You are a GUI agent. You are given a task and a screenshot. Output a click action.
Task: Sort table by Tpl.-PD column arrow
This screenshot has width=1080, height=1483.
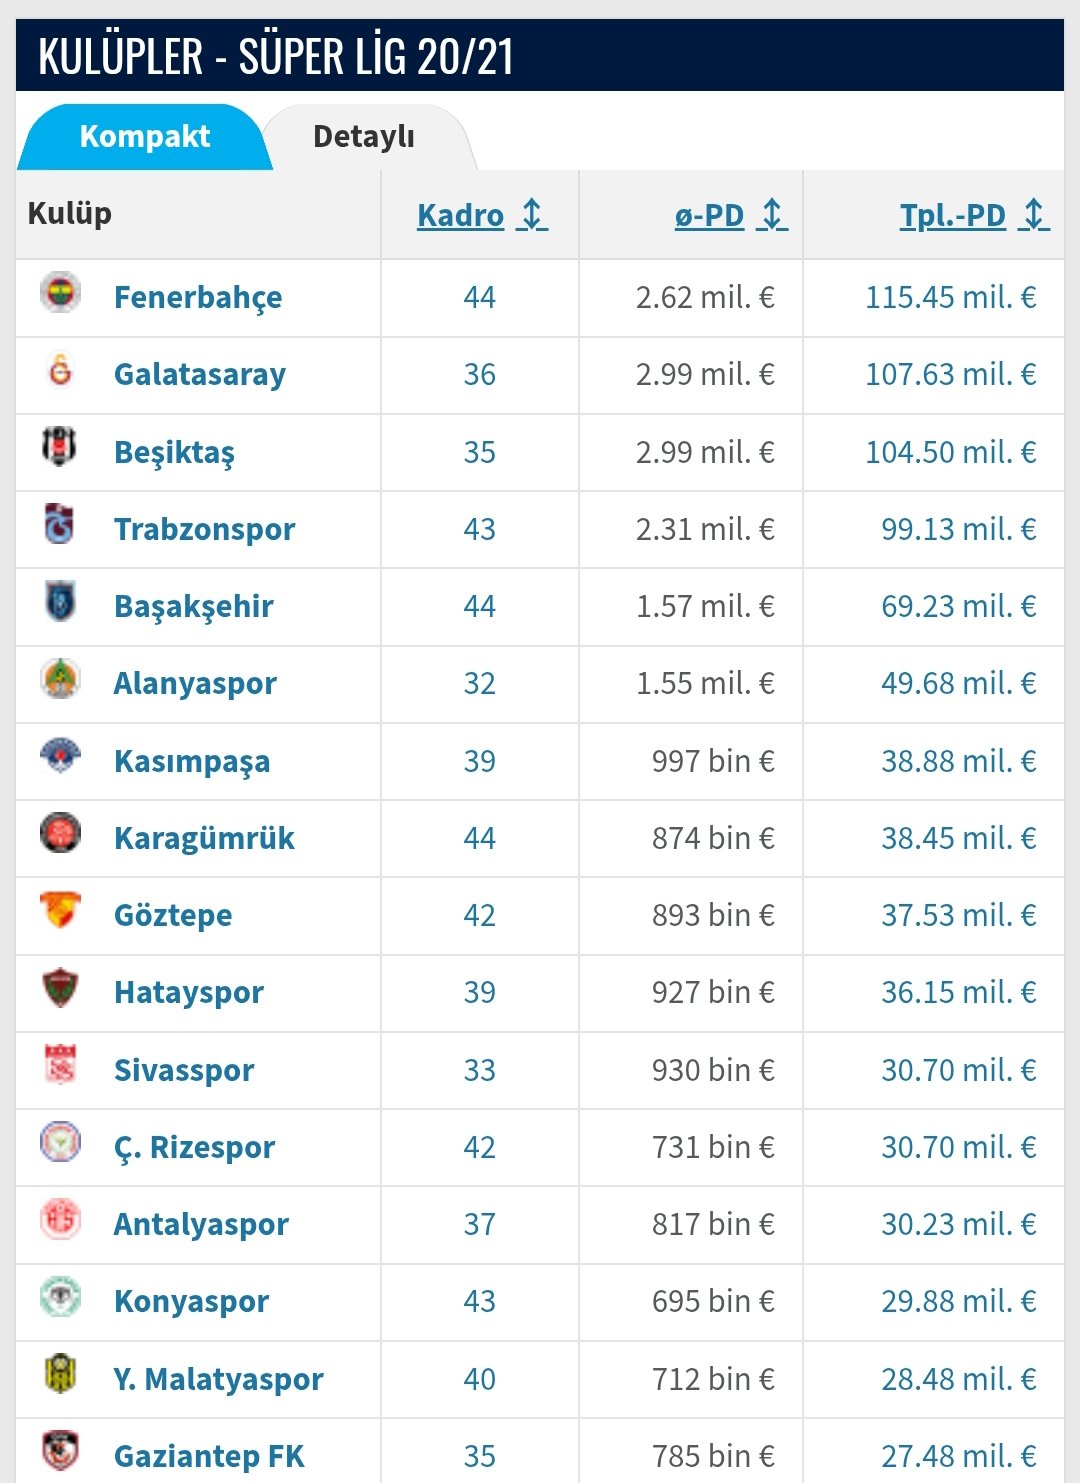coord(1034,215)
